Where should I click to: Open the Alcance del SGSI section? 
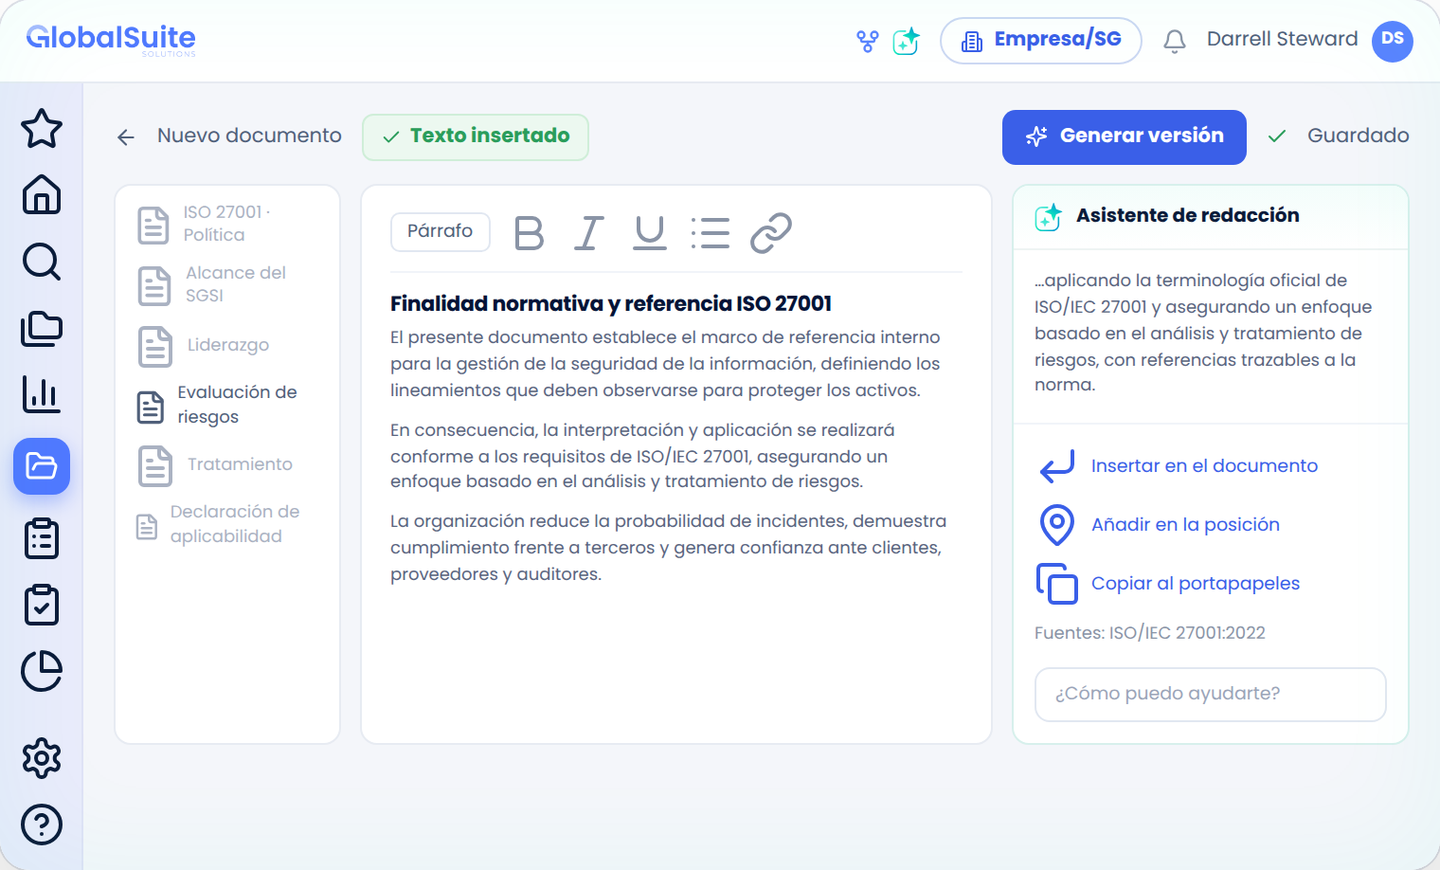227,285
